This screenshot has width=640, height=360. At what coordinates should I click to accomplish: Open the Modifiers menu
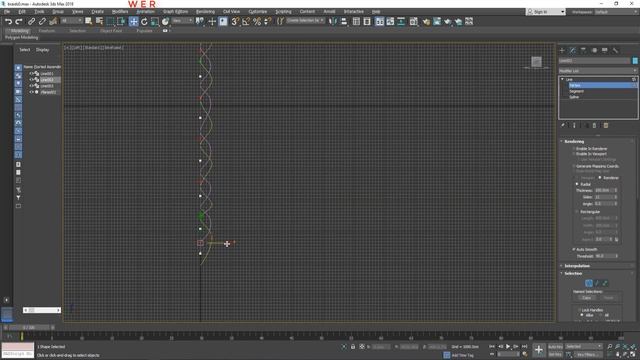[x=120, y=12]
